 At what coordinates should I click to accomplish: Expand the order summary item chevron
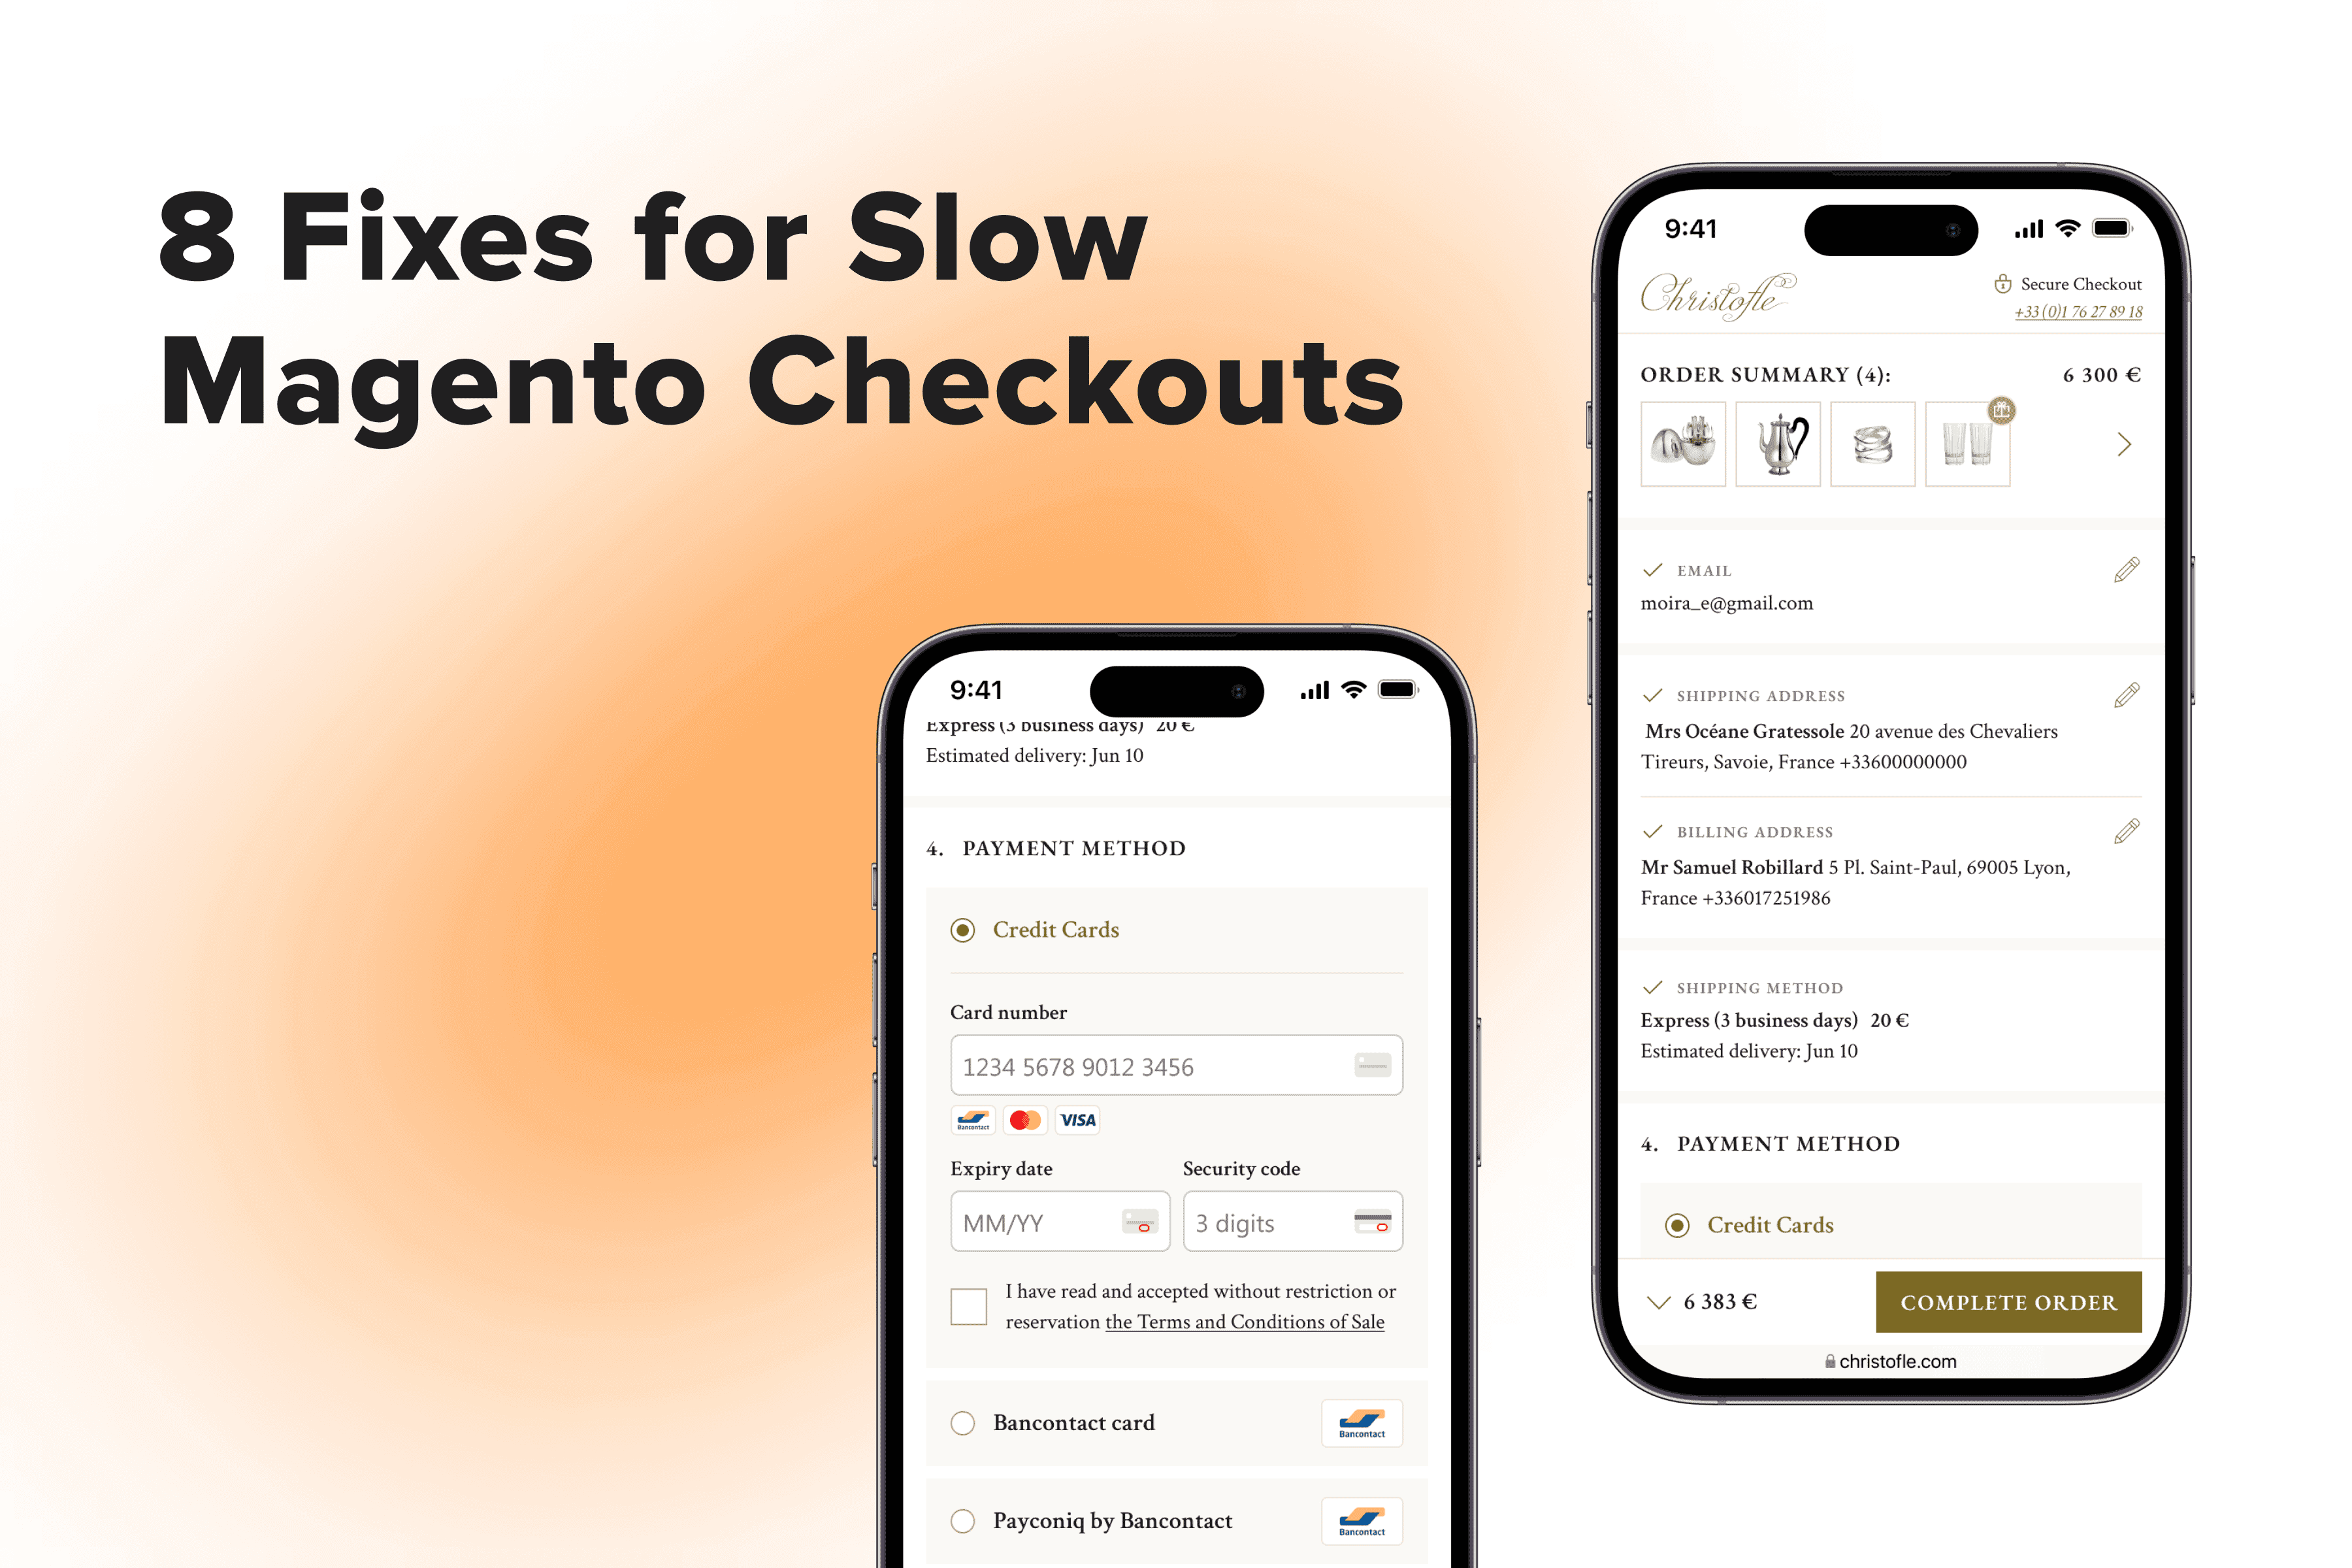click(x=2123, y=444)
